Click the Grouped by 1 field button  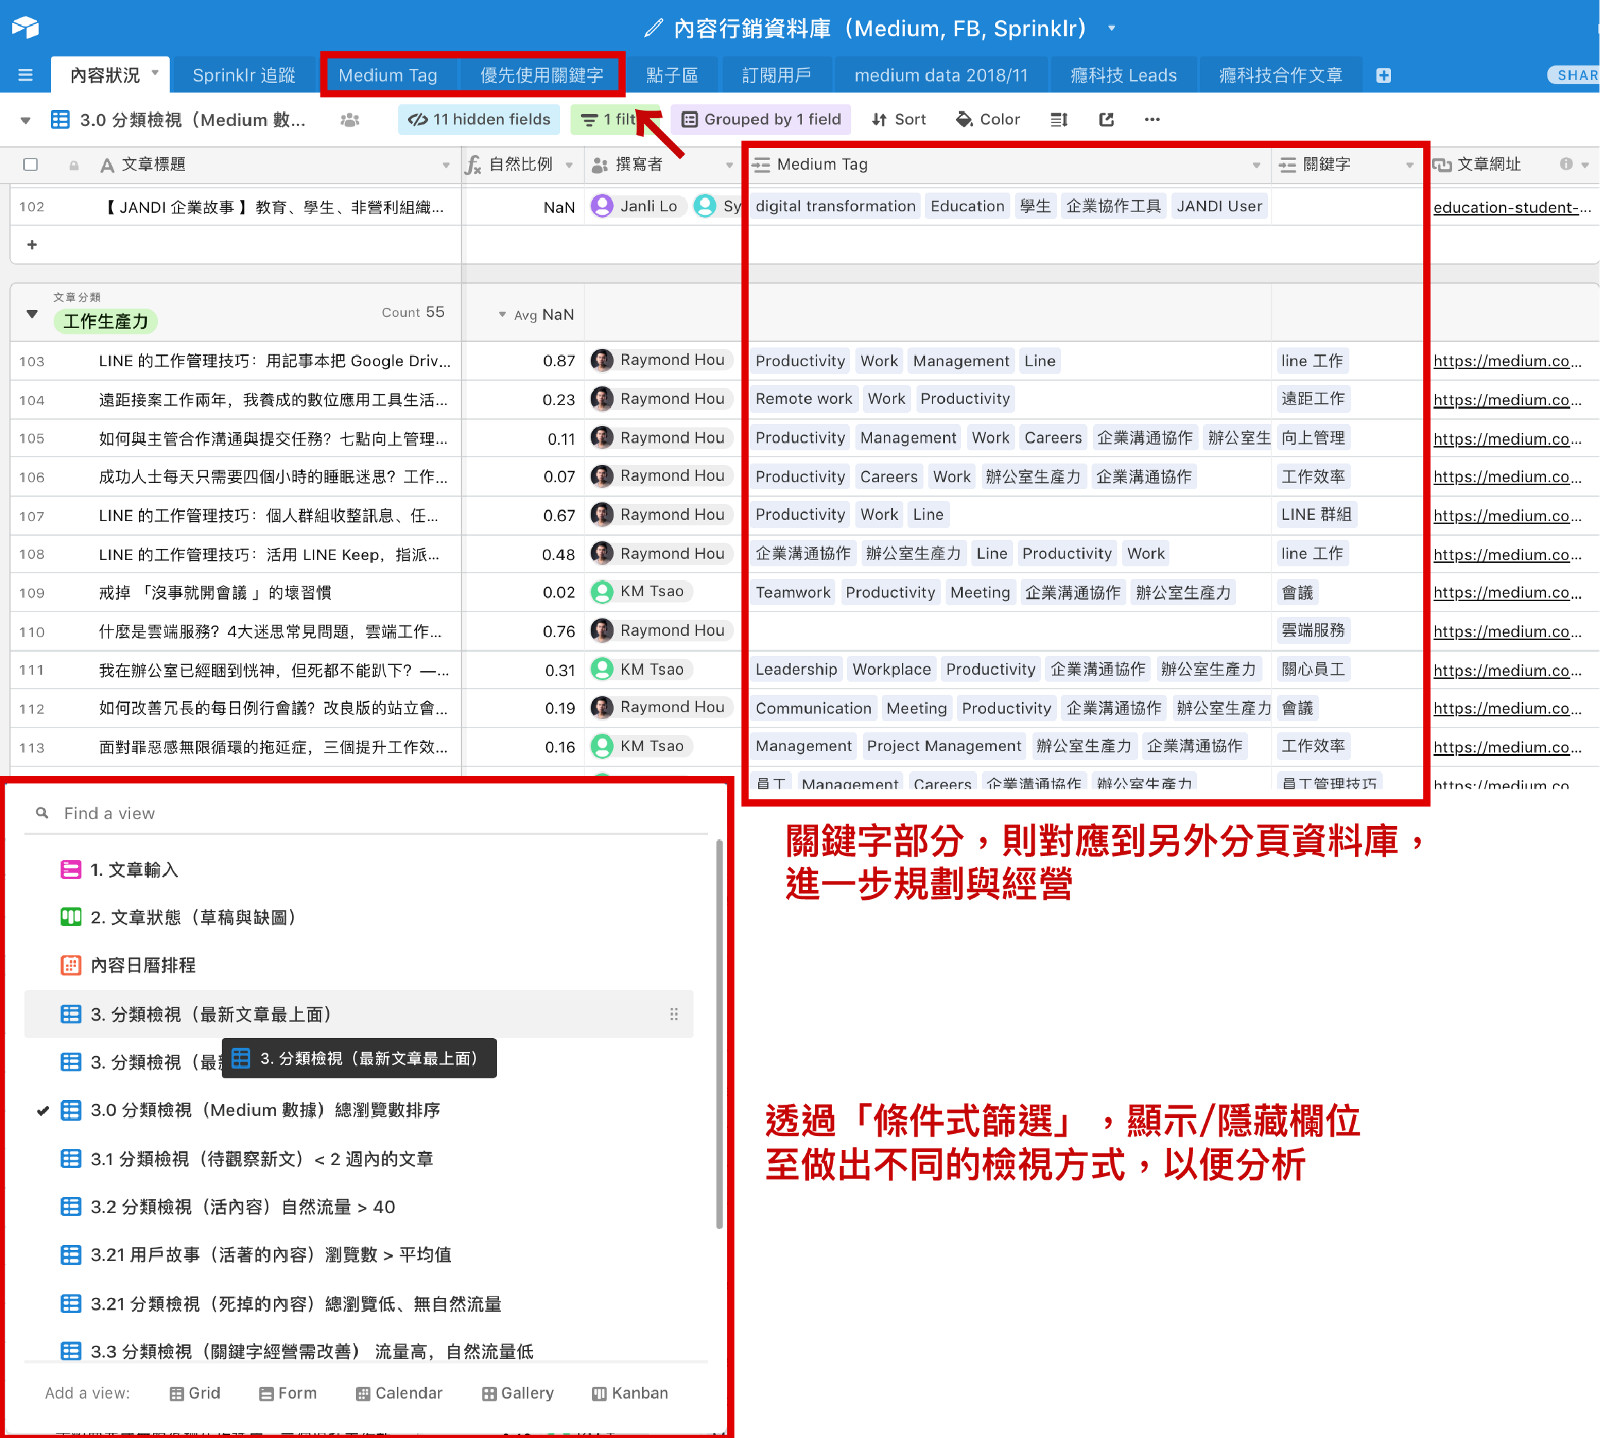761,120
